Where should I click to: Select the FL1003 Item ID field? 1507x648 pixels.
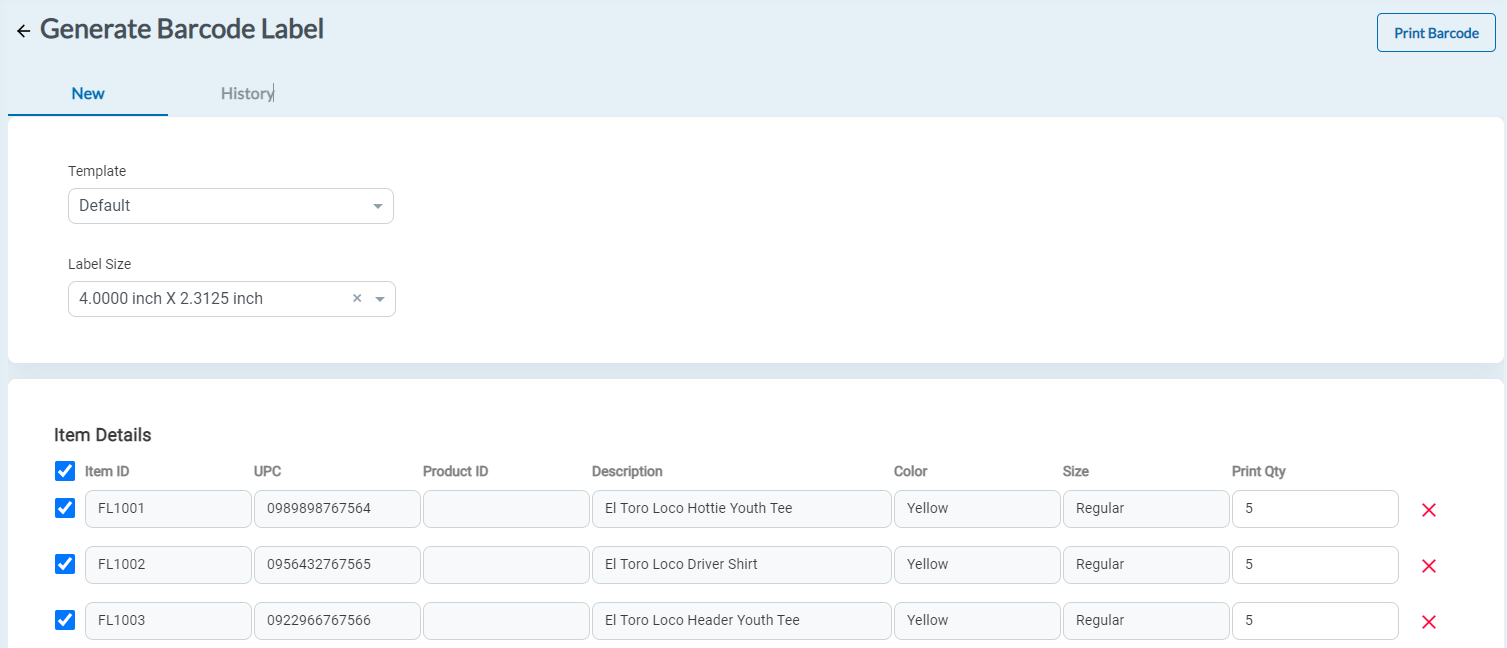(x=168, y=621)
